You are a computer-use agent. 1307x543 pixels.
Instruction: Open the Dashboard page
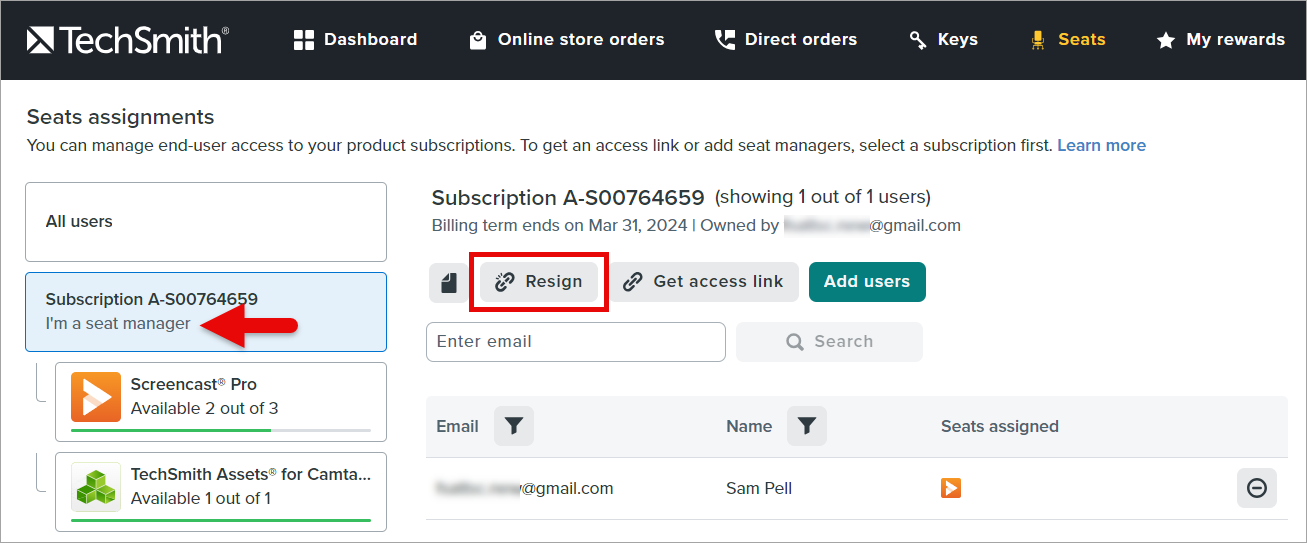pos(355,40)
